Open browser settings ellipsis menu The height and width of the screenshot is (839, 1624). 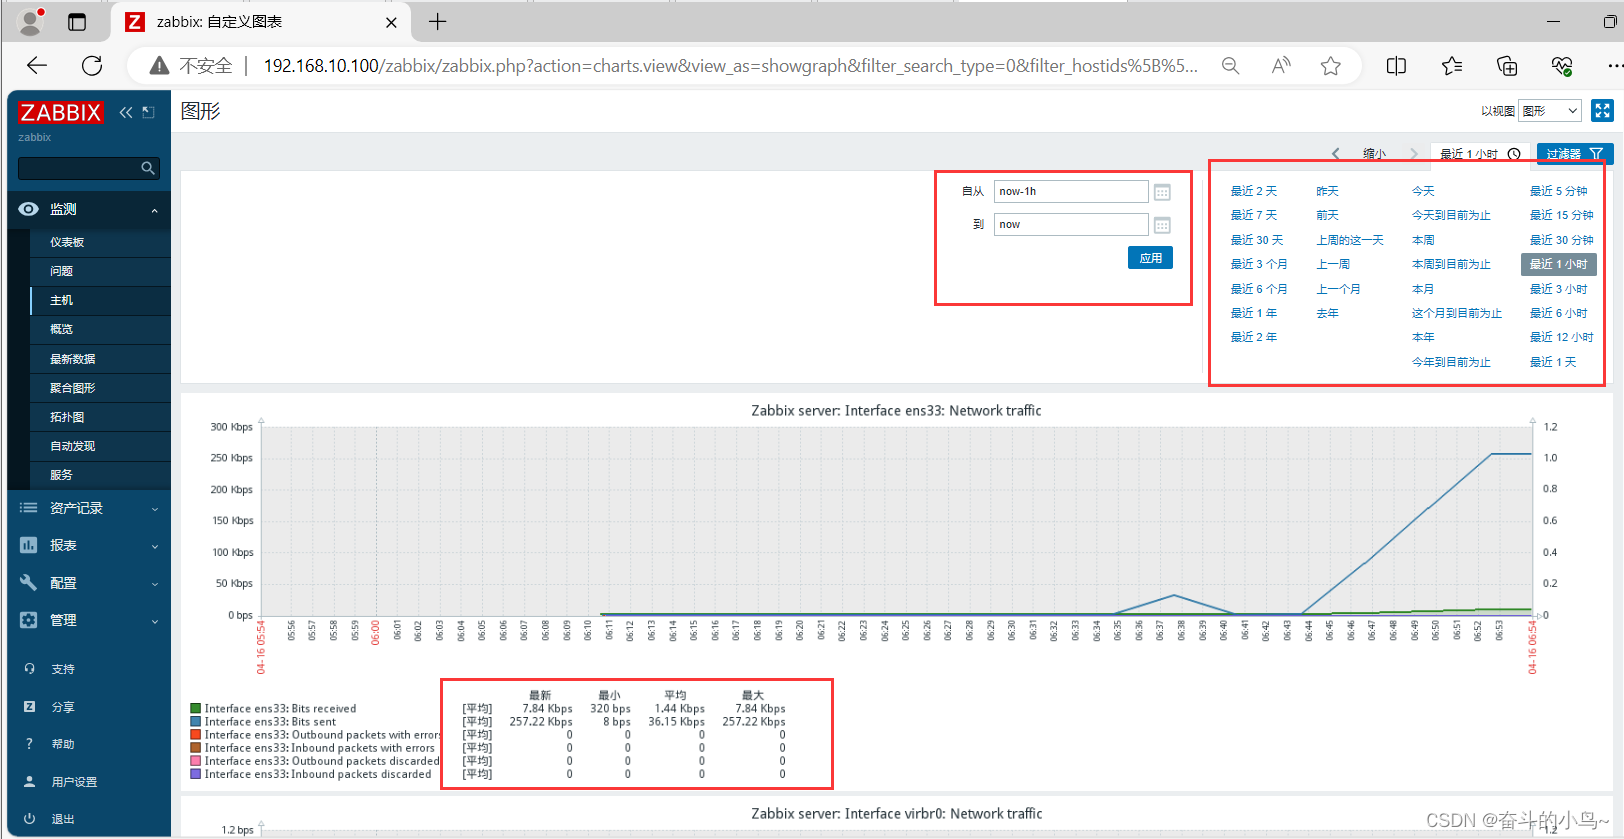click(x=1614, y=66)
